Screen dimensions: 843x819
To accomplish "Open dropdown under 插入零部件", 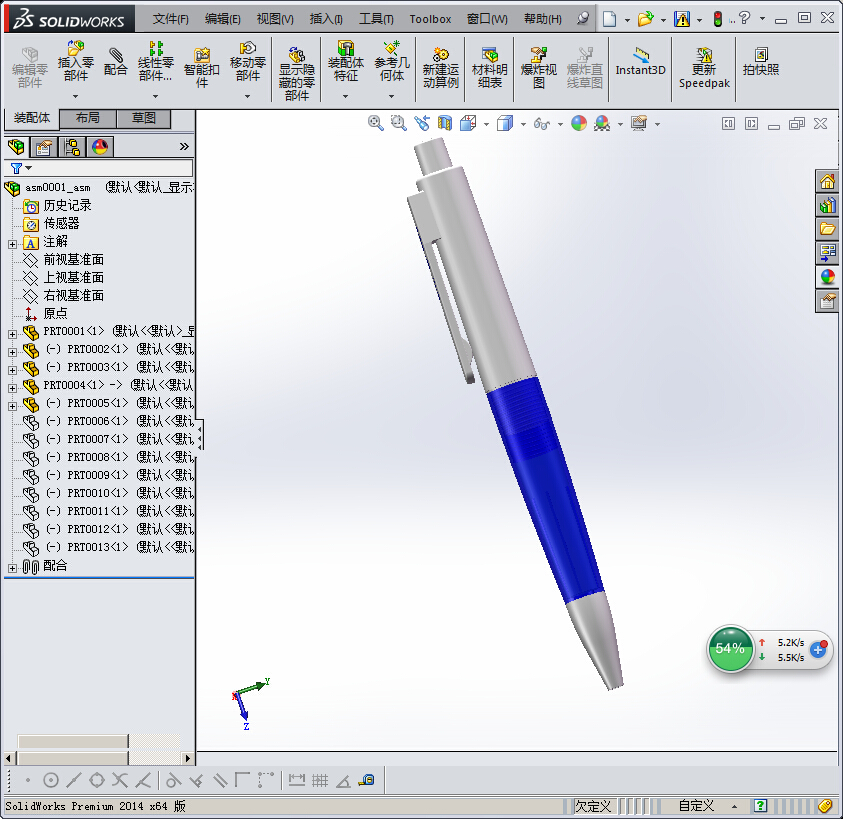I will pos(75,96).
